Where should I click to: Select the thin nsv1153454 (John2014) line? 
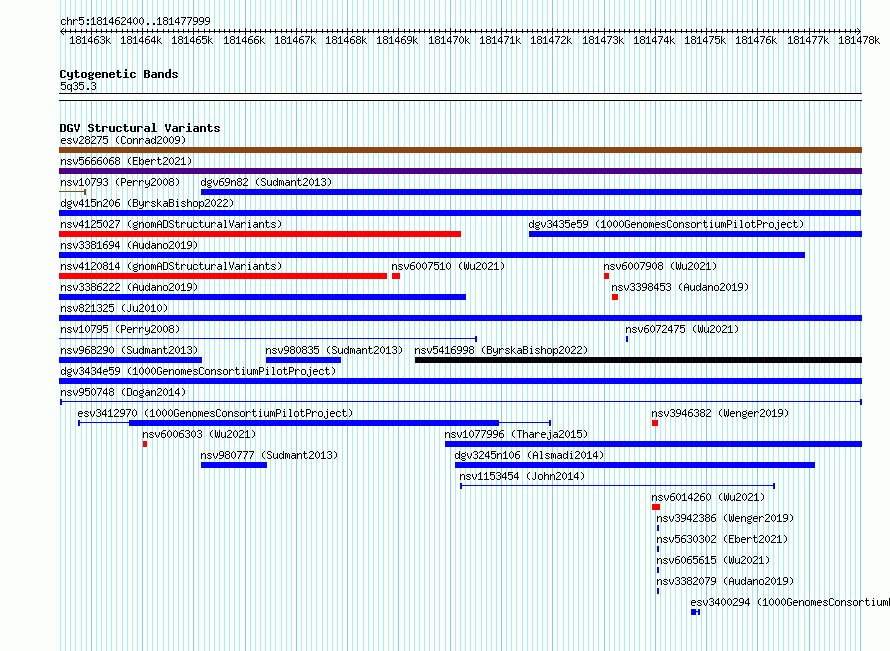[618, 486]
